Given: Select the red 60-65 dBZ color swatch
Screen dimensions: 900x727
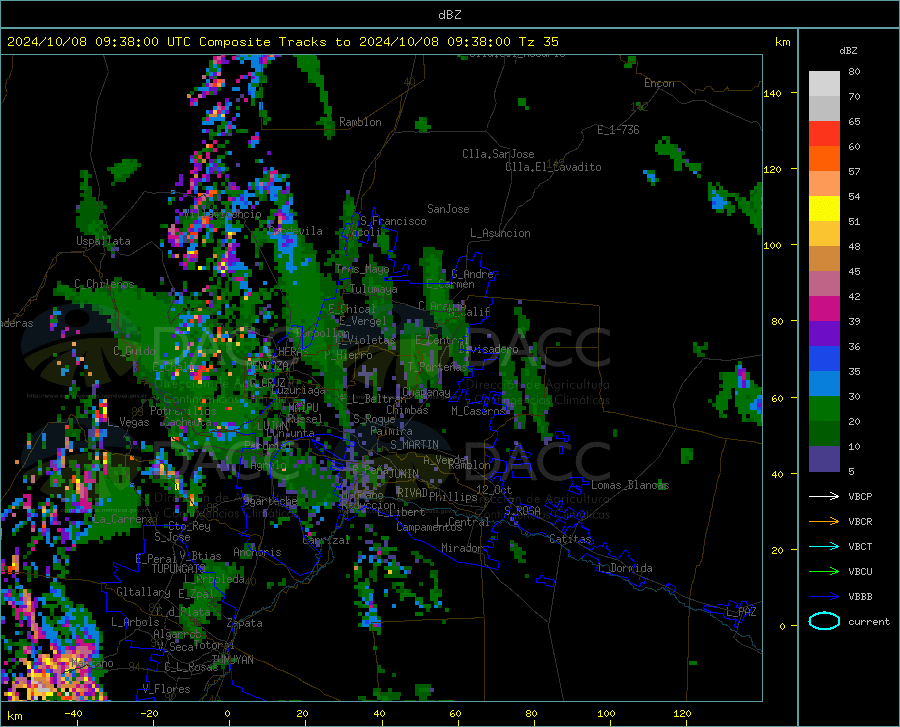Looking at the screenshot, I should [824, 134].
